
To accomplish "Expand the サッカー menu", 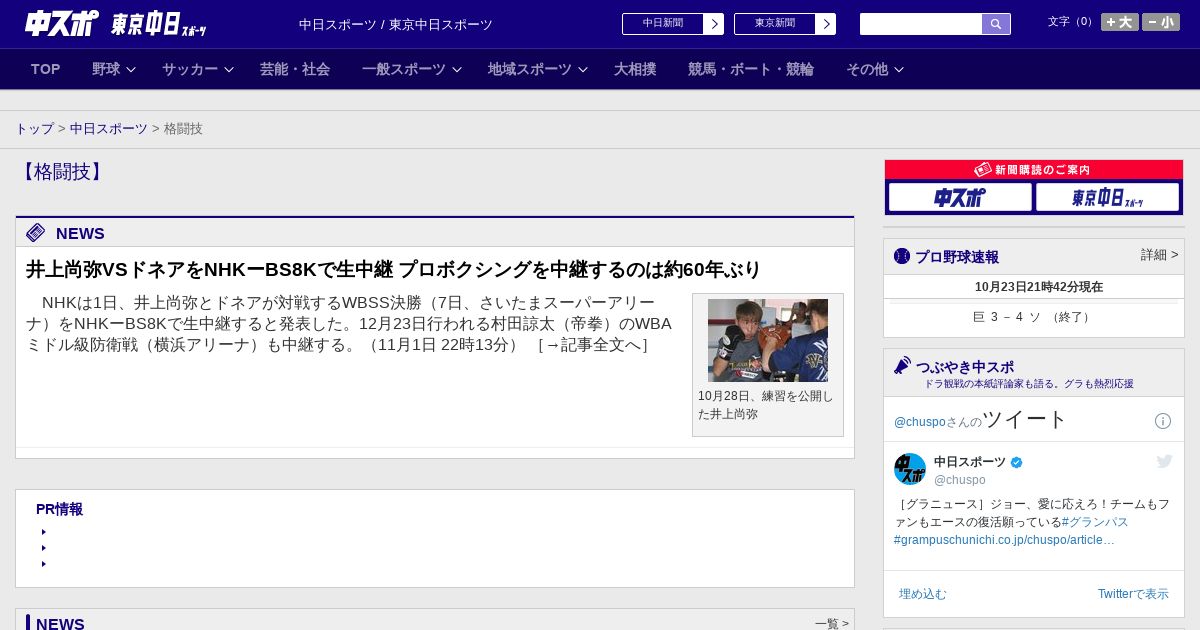I will click(x=198, y=69).
